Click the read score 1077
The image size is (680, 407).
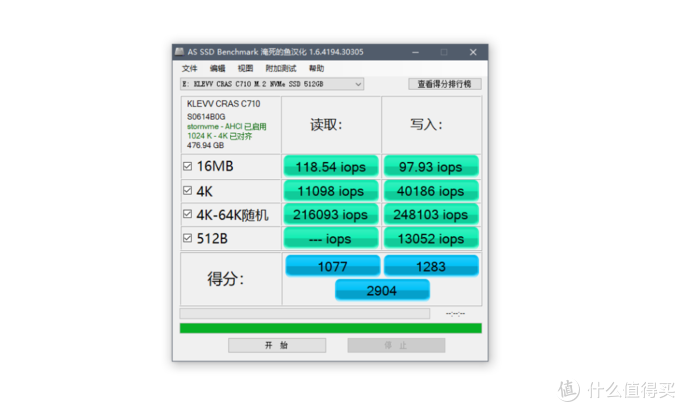pos(333,266)
